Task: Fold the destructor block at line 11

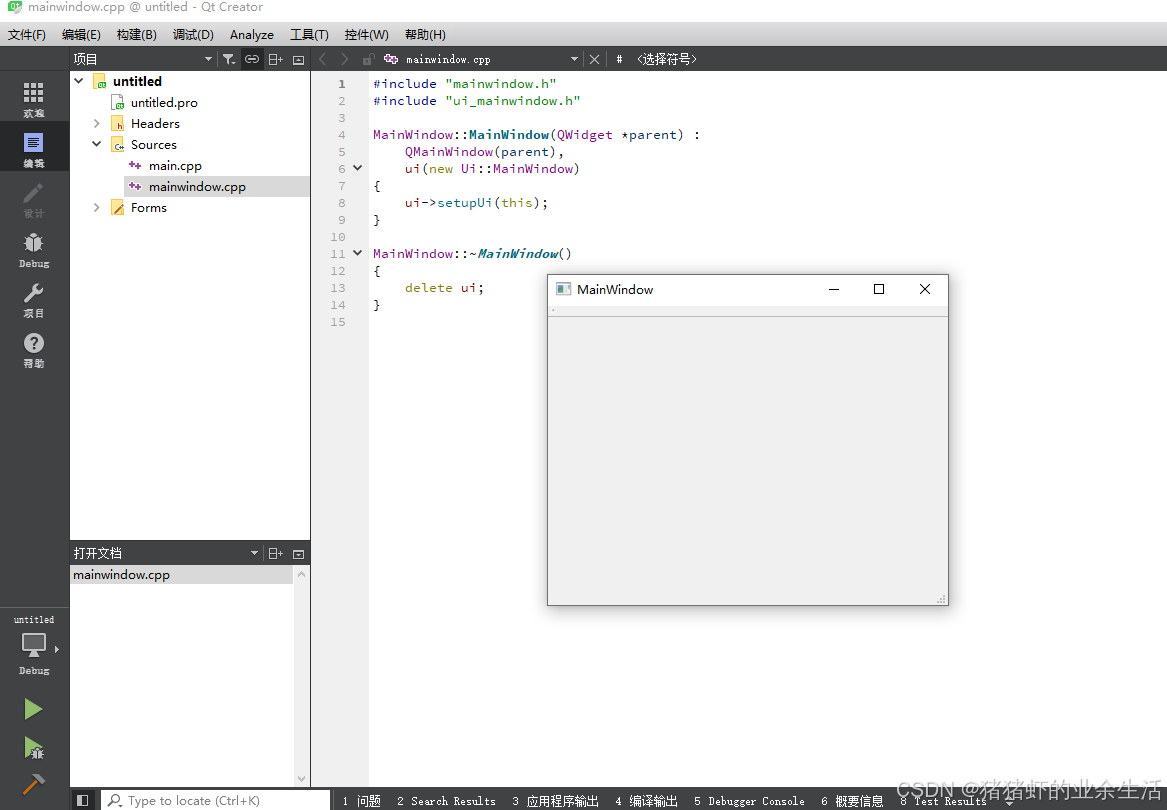Action: 358,253
